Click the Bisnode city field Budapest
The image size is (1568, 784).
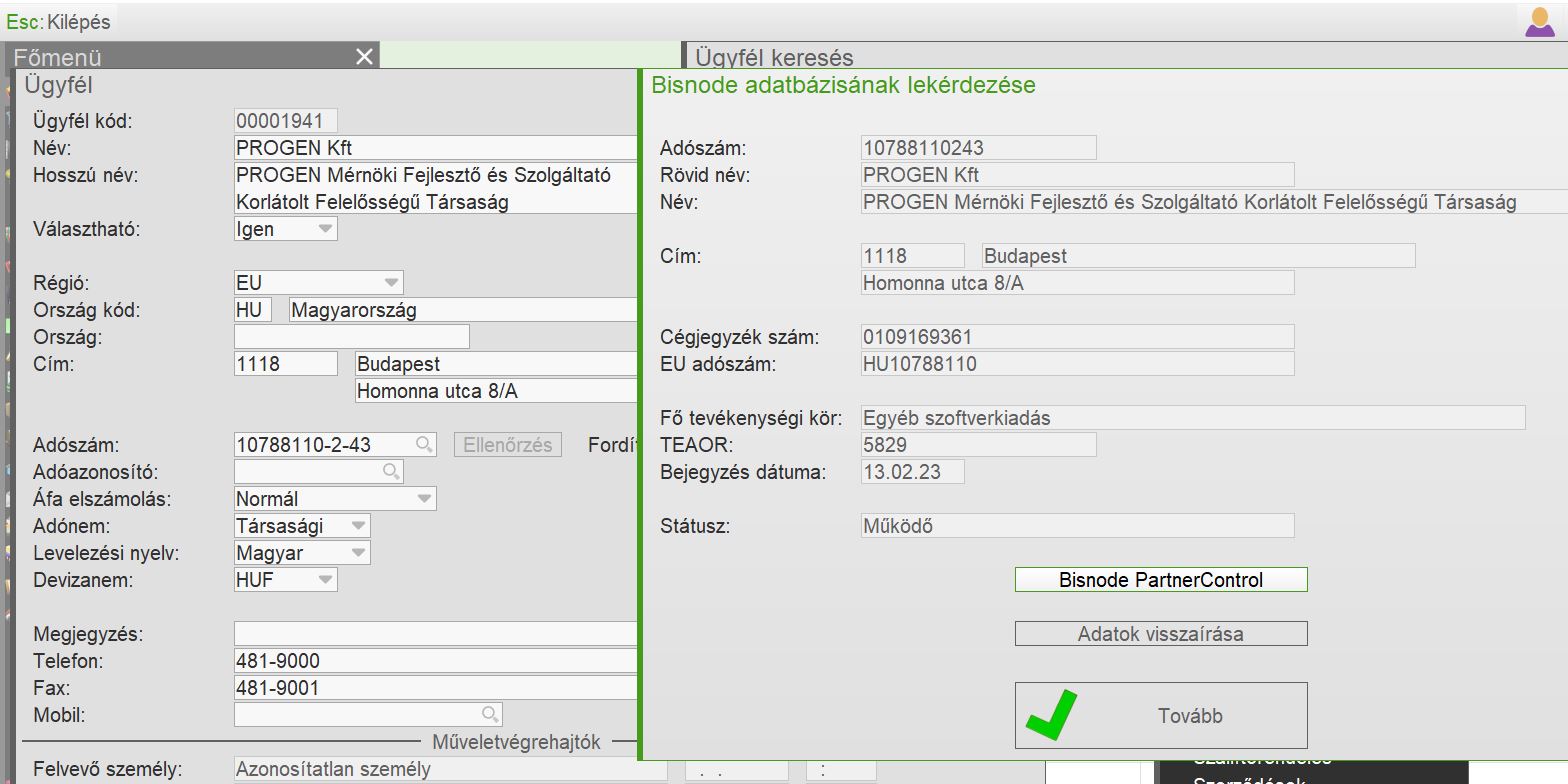tap(1199, 256)
